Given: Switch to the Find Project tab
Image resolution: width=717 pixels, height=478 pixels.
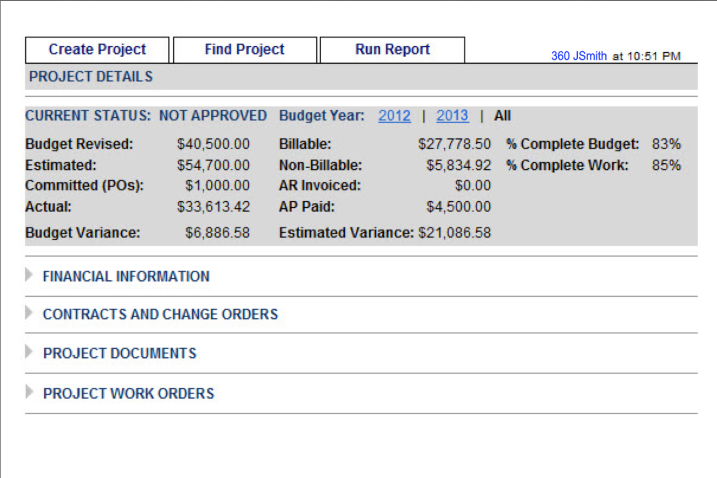Looking at the screenshot, I should (x=244, y=50).
